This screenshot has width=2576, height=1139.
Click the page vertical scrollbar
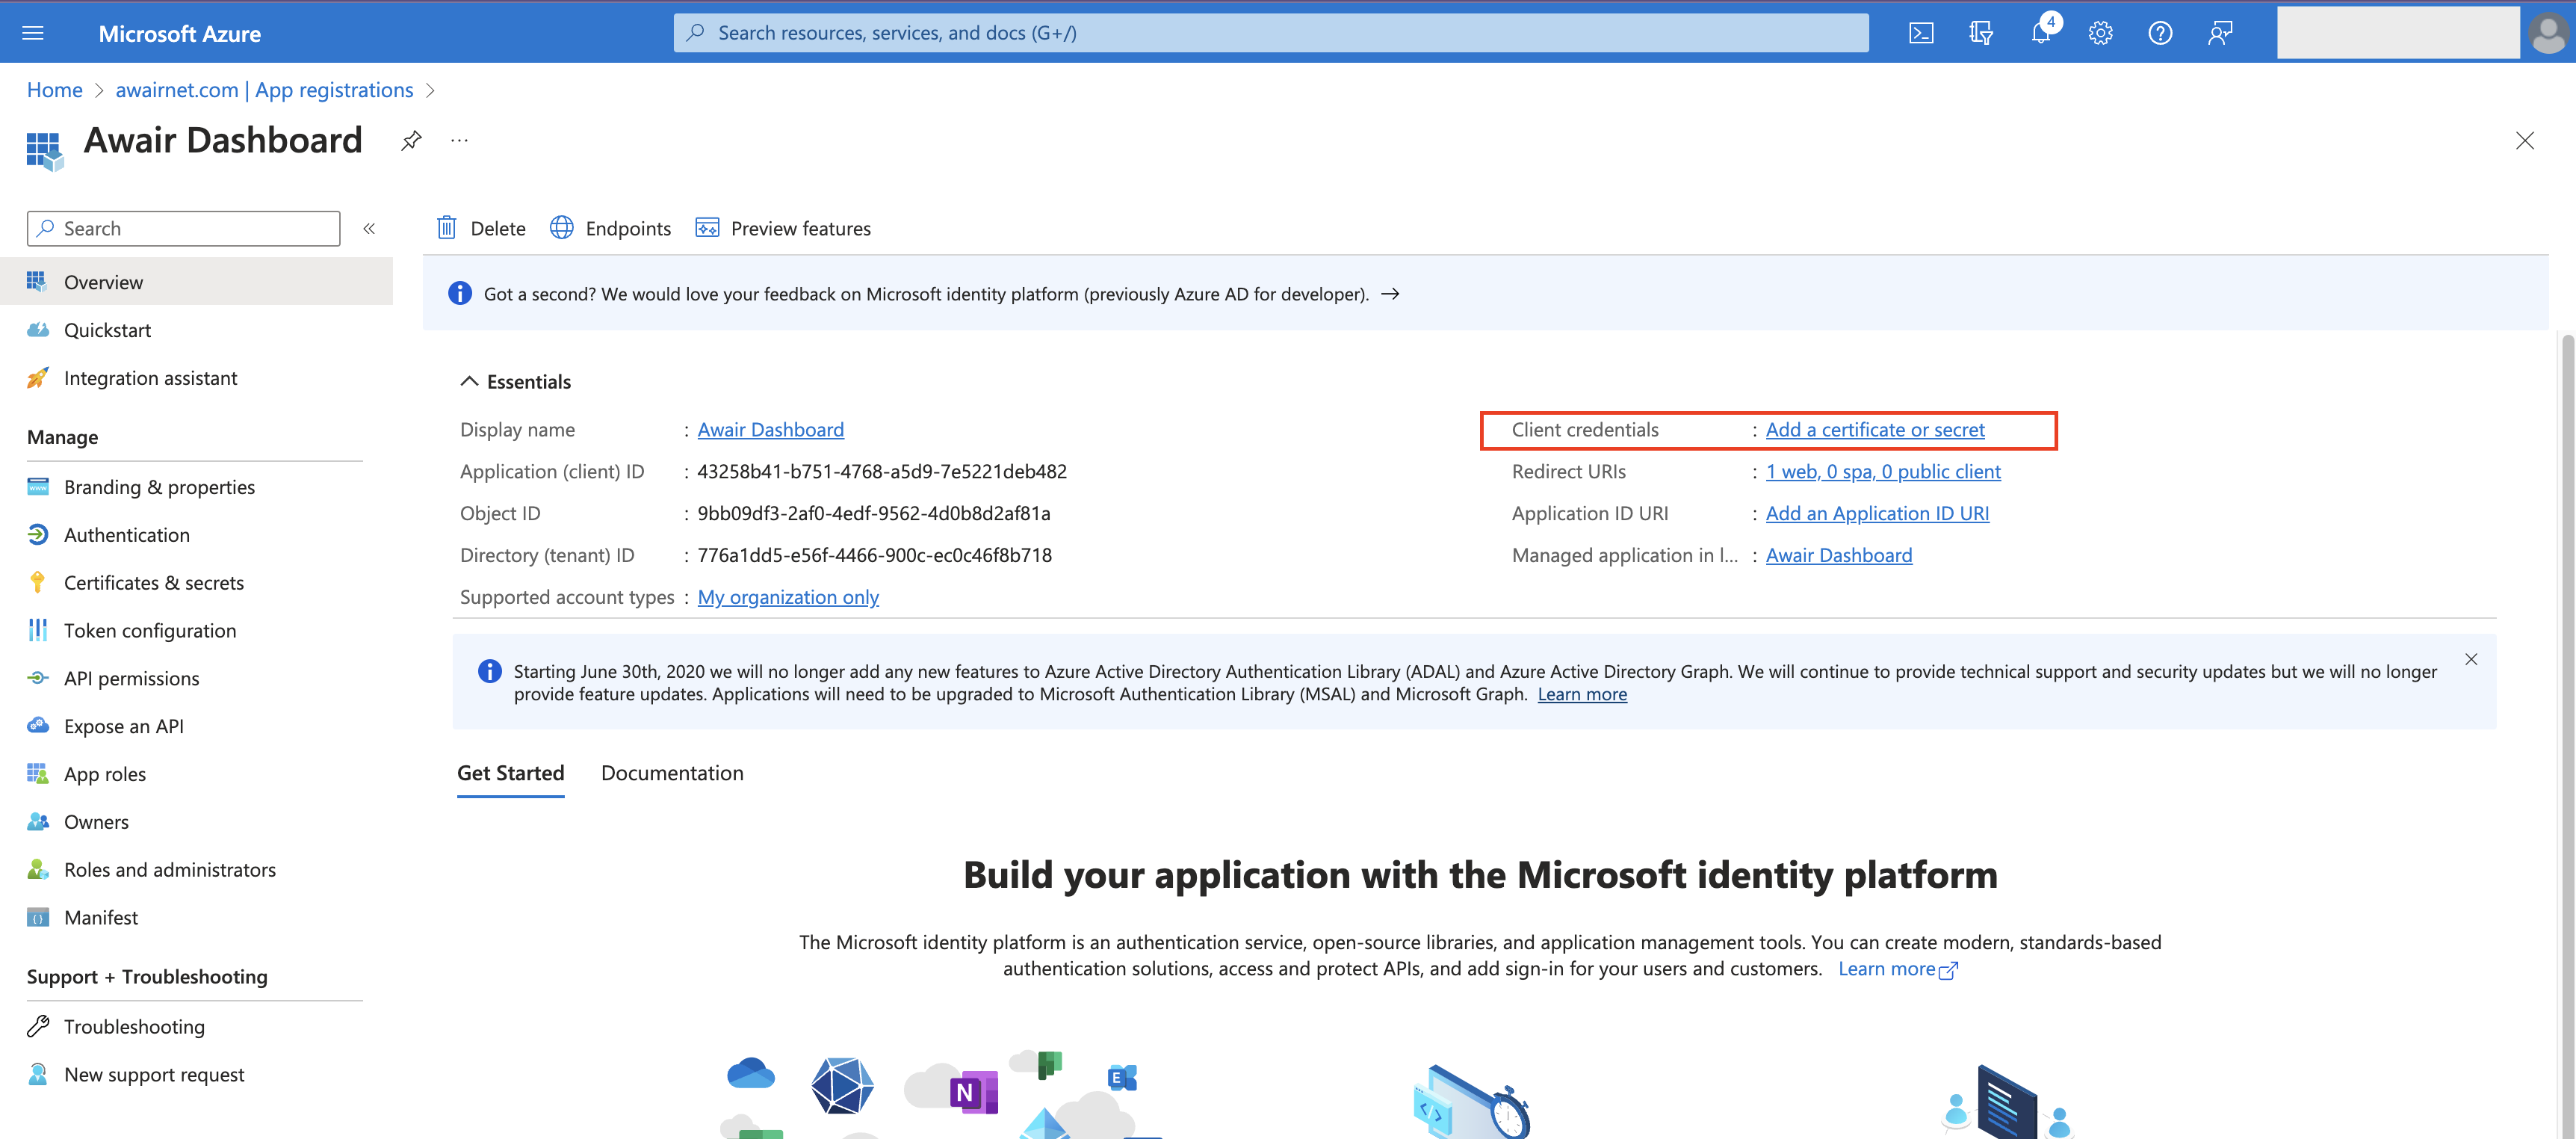coord(2567,735)
